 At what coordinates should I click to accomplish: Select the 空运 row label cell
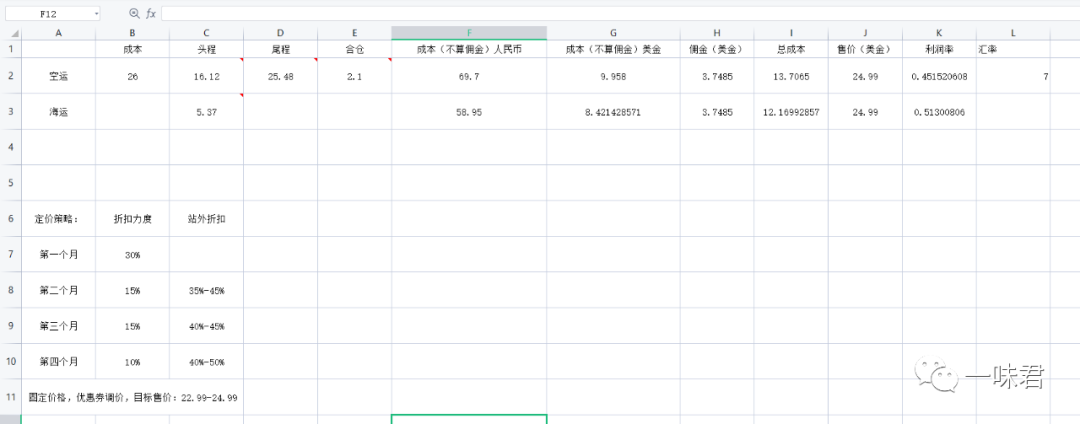(x=59, y=76)
